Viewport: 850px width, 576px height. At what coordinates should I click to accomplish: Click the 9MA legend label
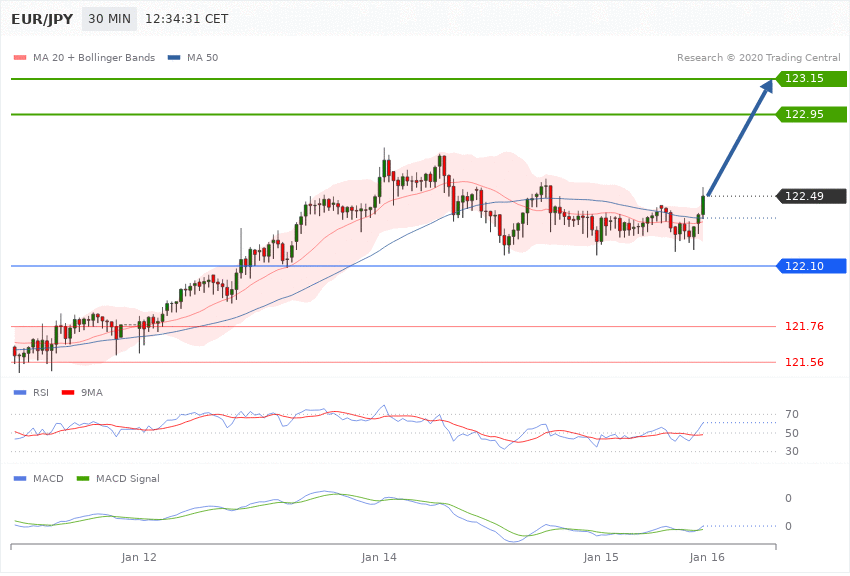click(x=92, y=392)
